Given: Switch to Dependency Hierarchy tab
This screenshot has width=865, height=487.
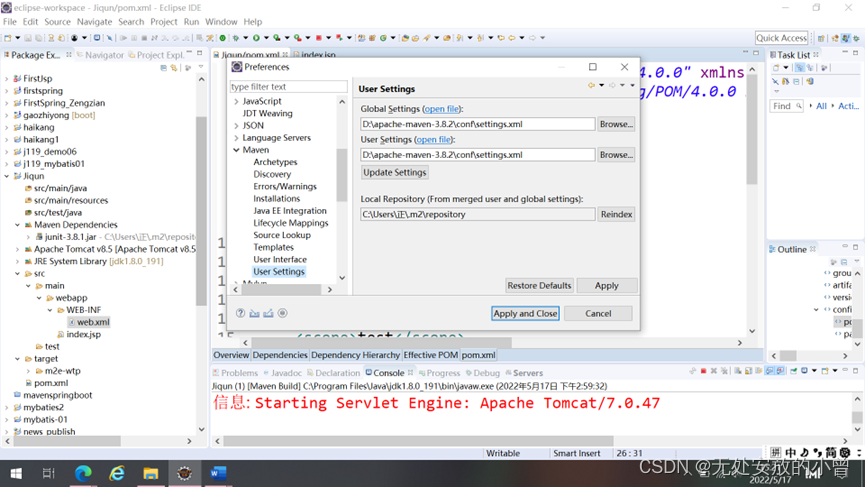Looking at the screenshot, I should pyautogui.click(x=355, y=355).
